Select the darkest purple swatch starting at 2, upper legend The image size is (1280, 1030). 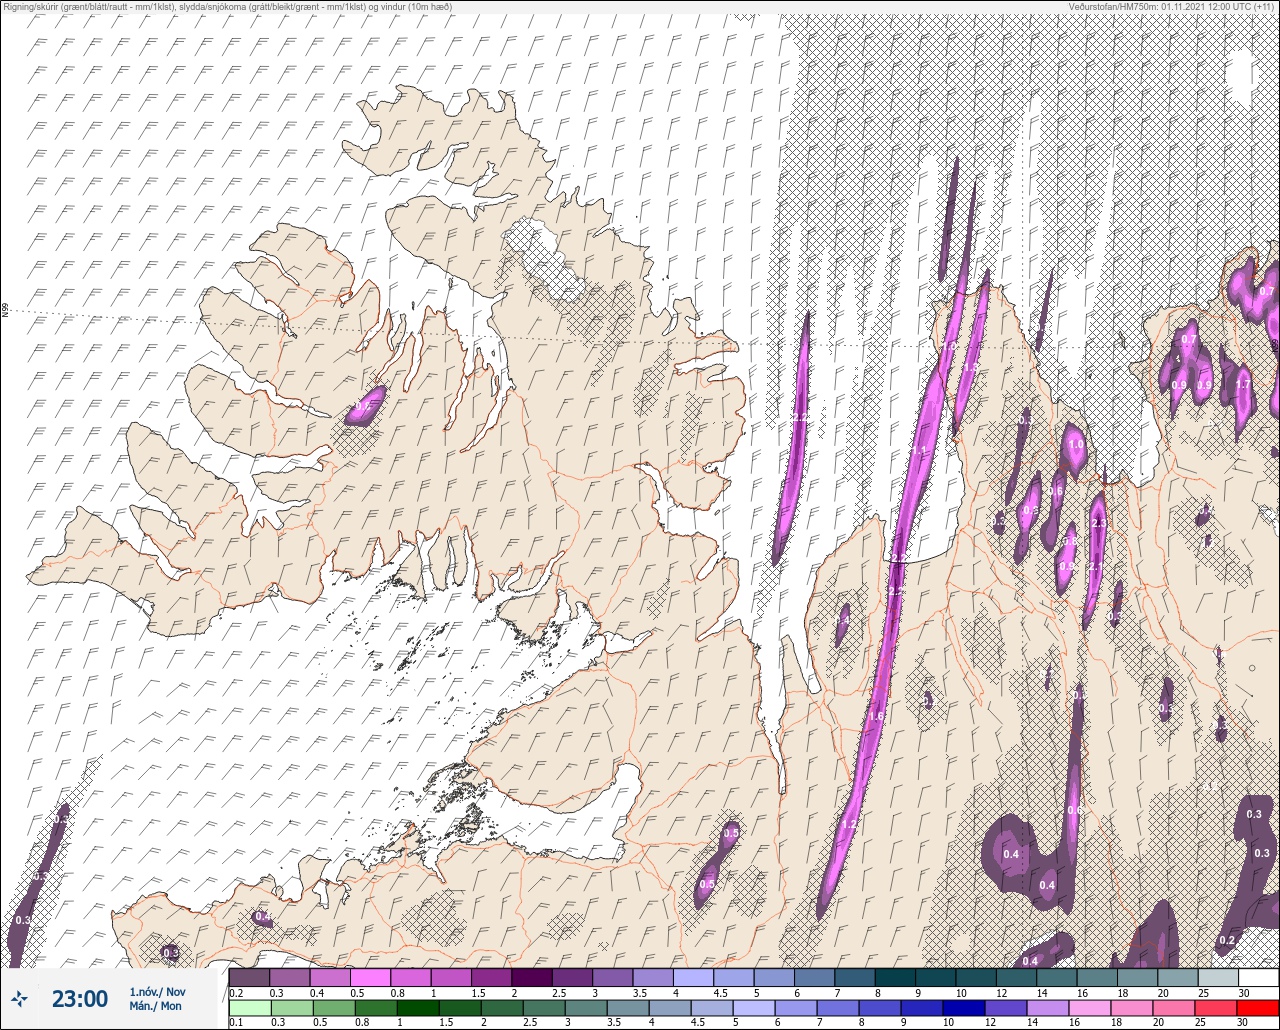(531, 977)
